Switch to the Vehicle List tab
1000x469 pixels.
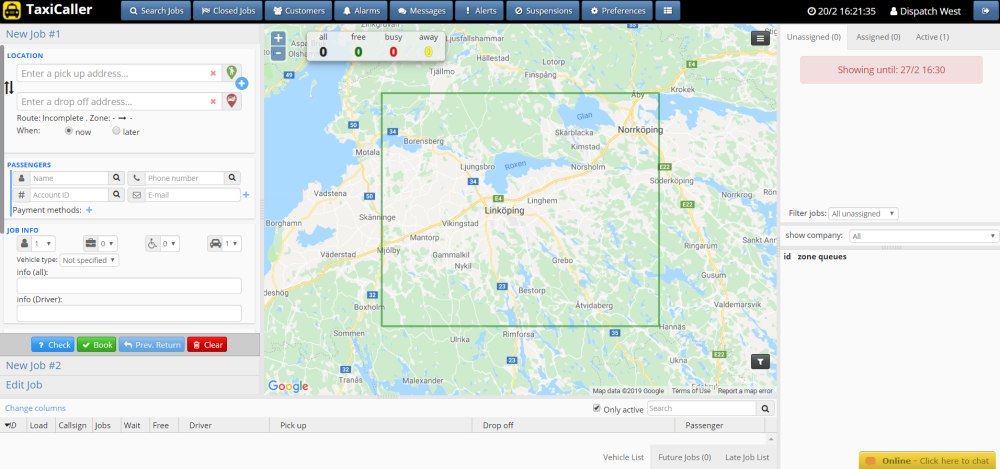(623, 458)
